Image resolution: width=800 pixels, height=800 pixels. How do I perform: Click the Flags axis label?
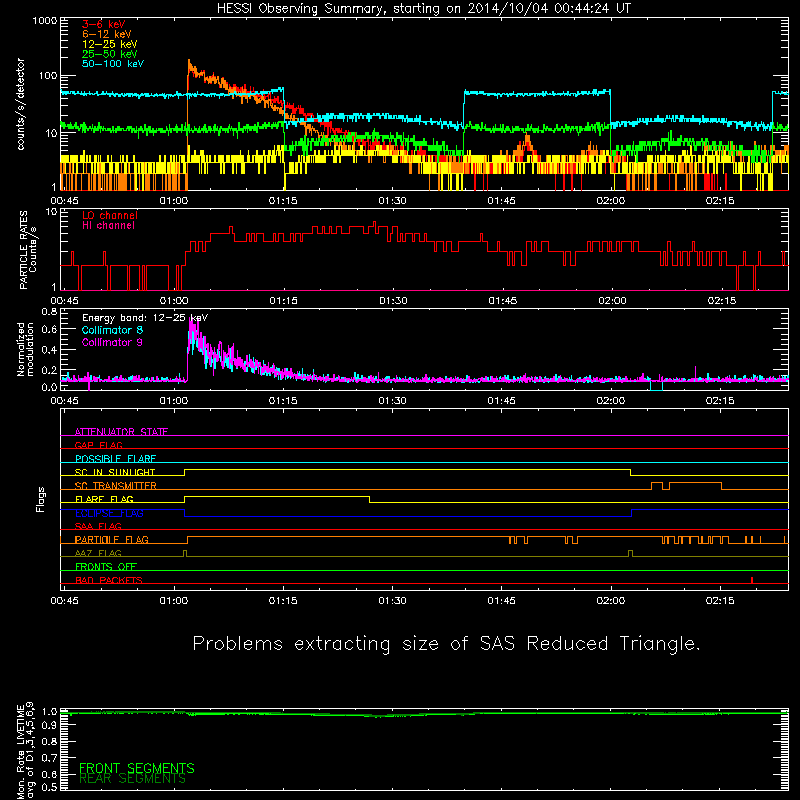40,499
